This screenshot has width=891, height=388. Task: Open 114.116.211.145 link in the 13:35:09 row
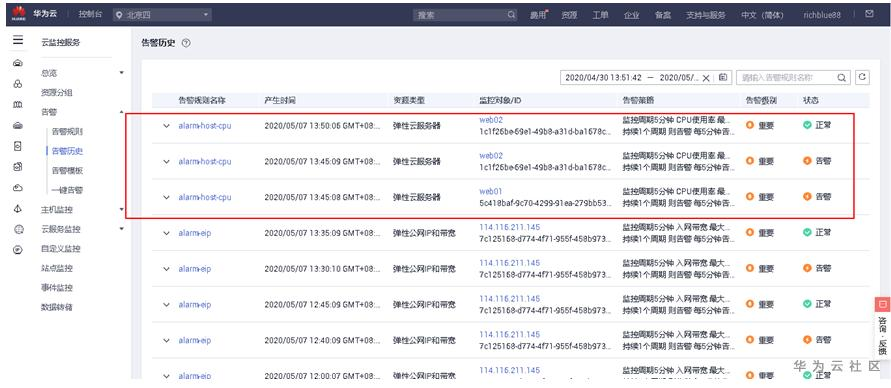[509, 227]
